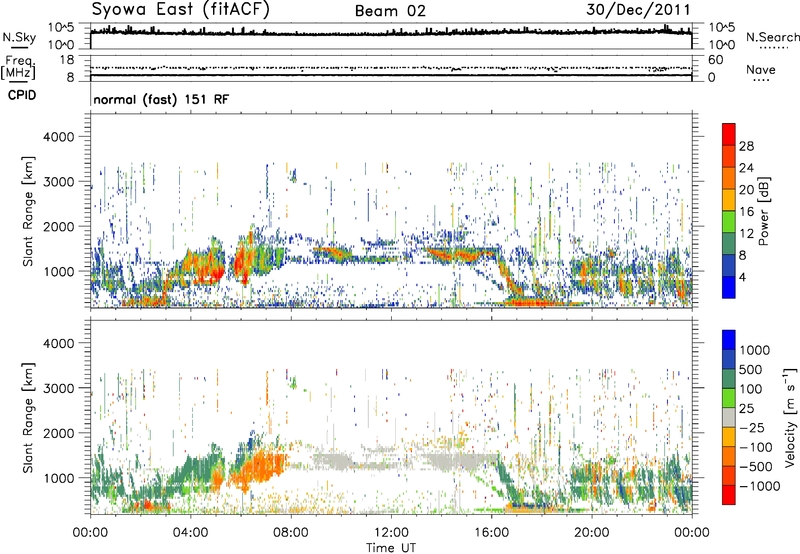
Task: Click the "Power [dB]" colorbar title
Action: pyautogui.click(x=764, y=211)
